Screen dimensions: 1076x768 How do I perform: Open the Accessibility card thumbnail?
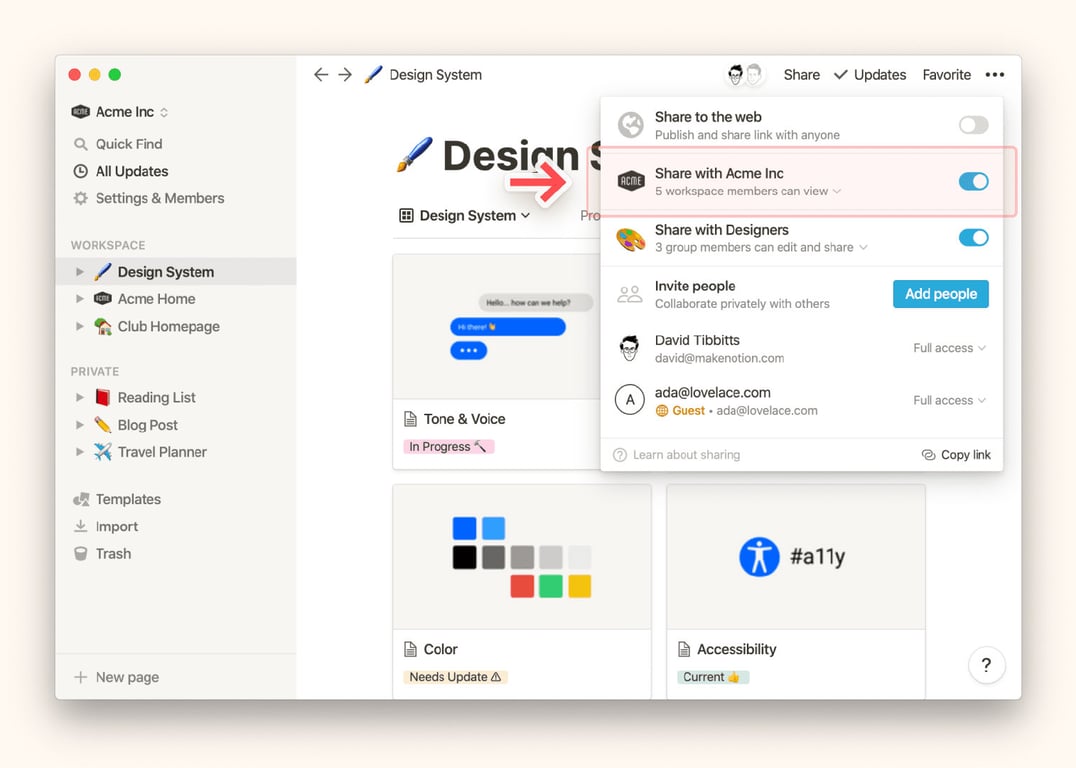point(796,557)
